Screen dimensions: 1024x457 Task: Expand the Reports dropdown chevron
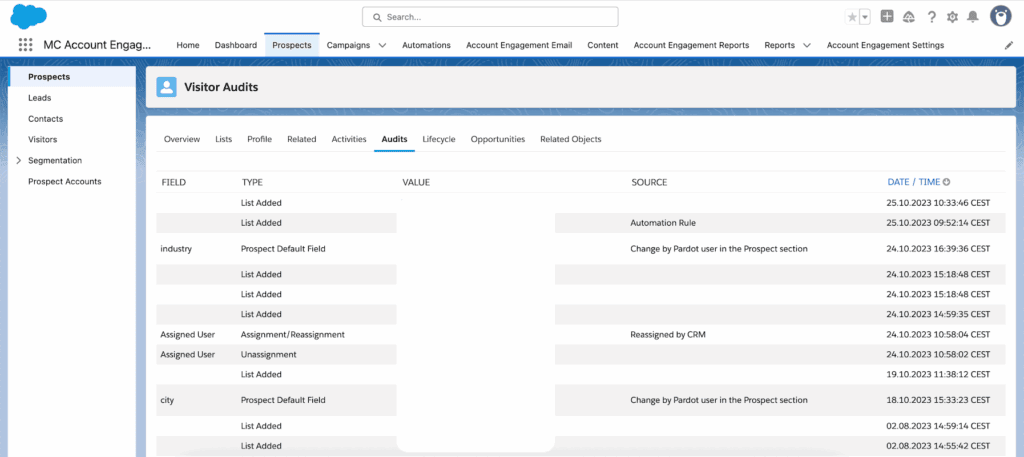(x=807, y=46)
